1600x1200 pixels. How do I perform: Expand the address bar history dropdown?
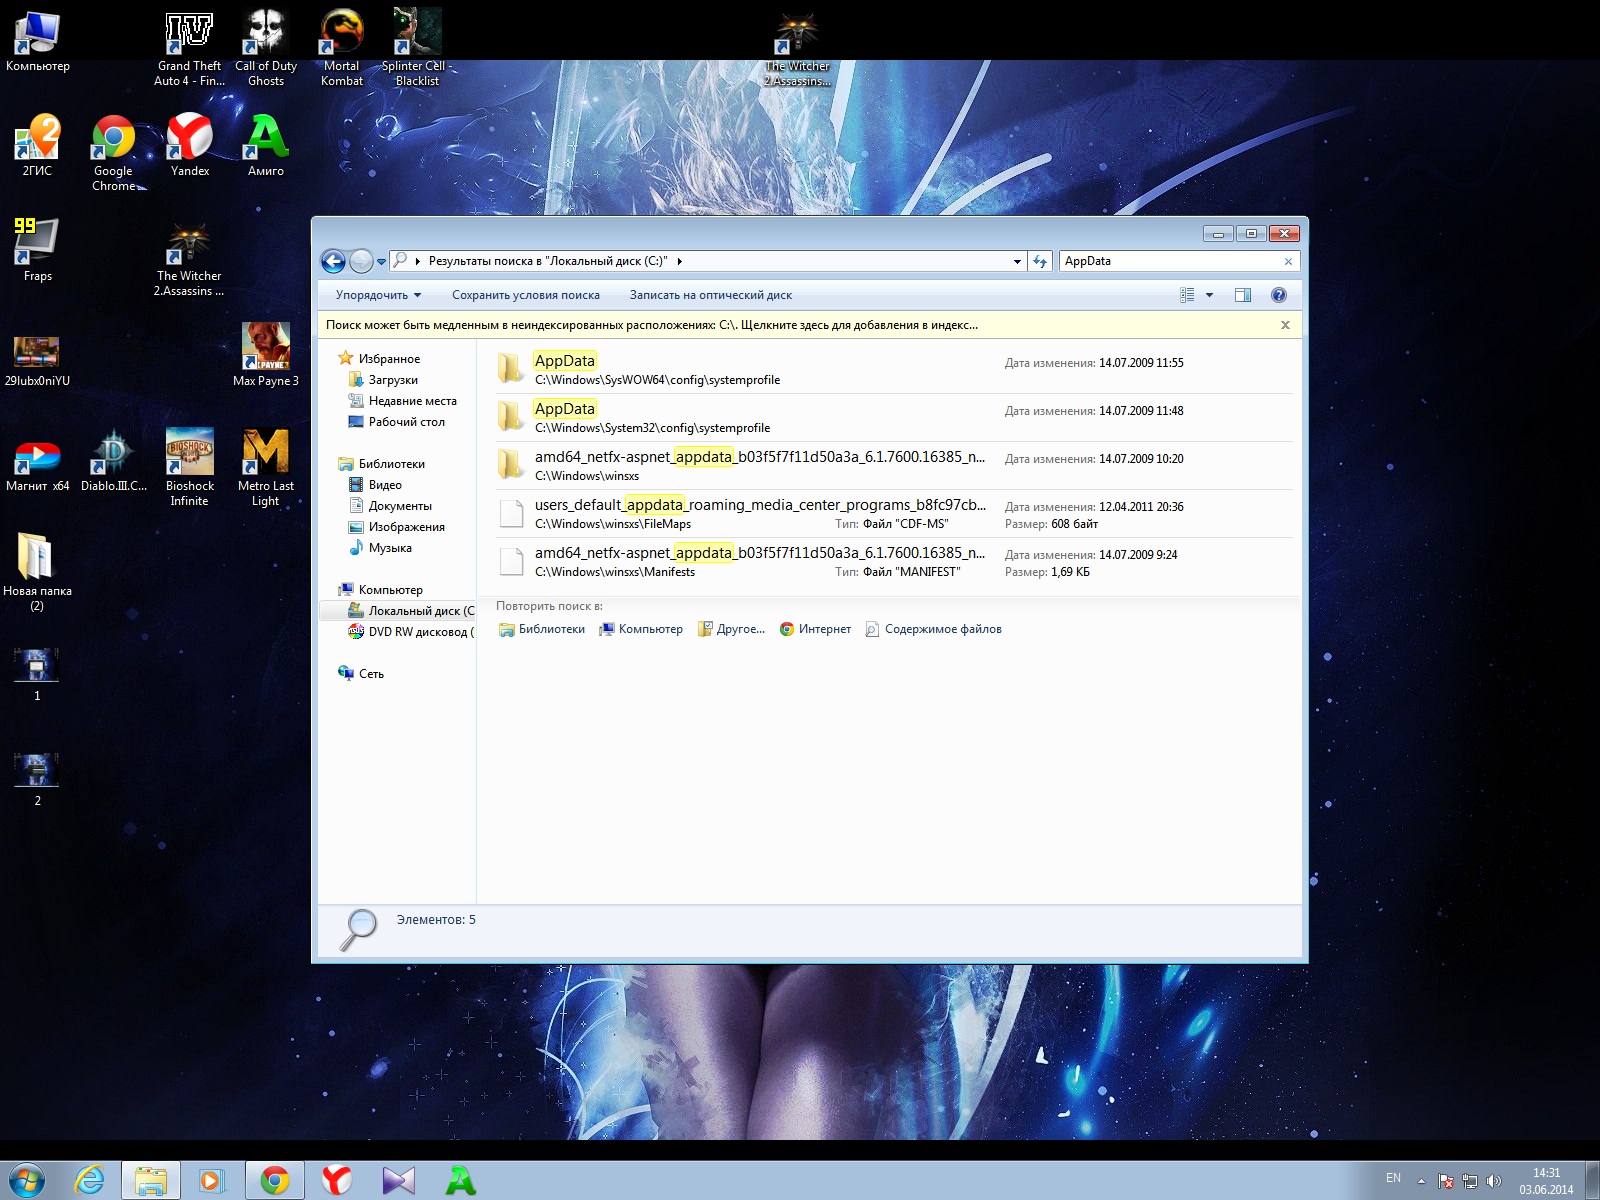[x=1017, y=261]
